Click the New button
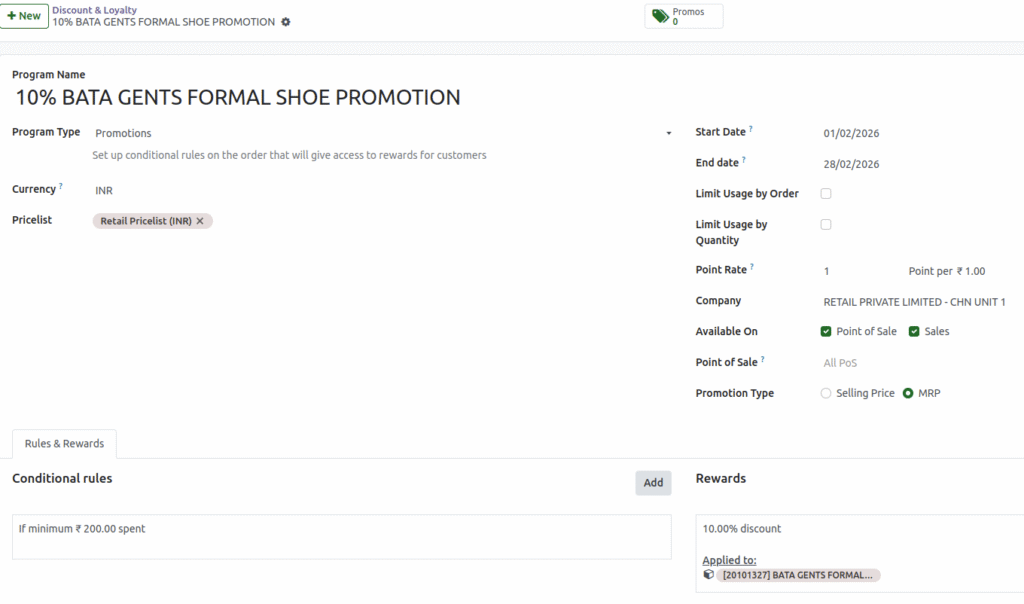 tap(24, 16)
